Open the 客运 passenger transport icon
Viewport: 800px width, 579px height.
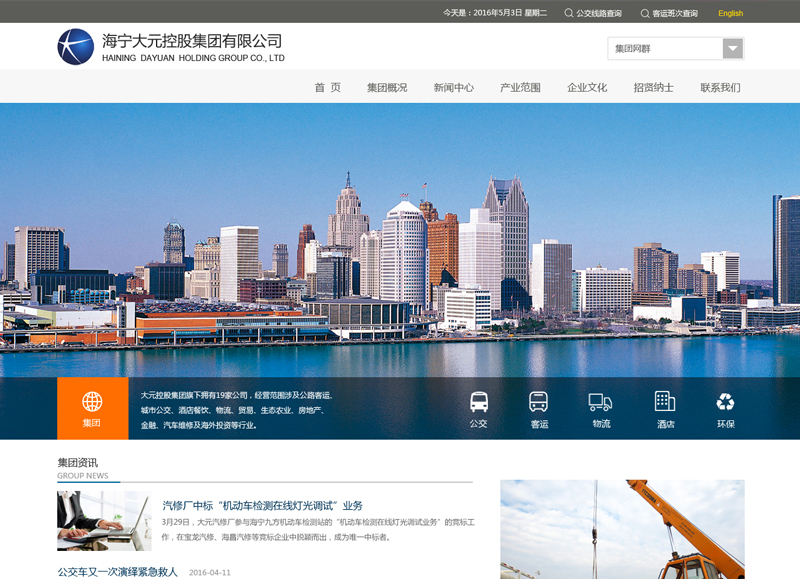539,402
